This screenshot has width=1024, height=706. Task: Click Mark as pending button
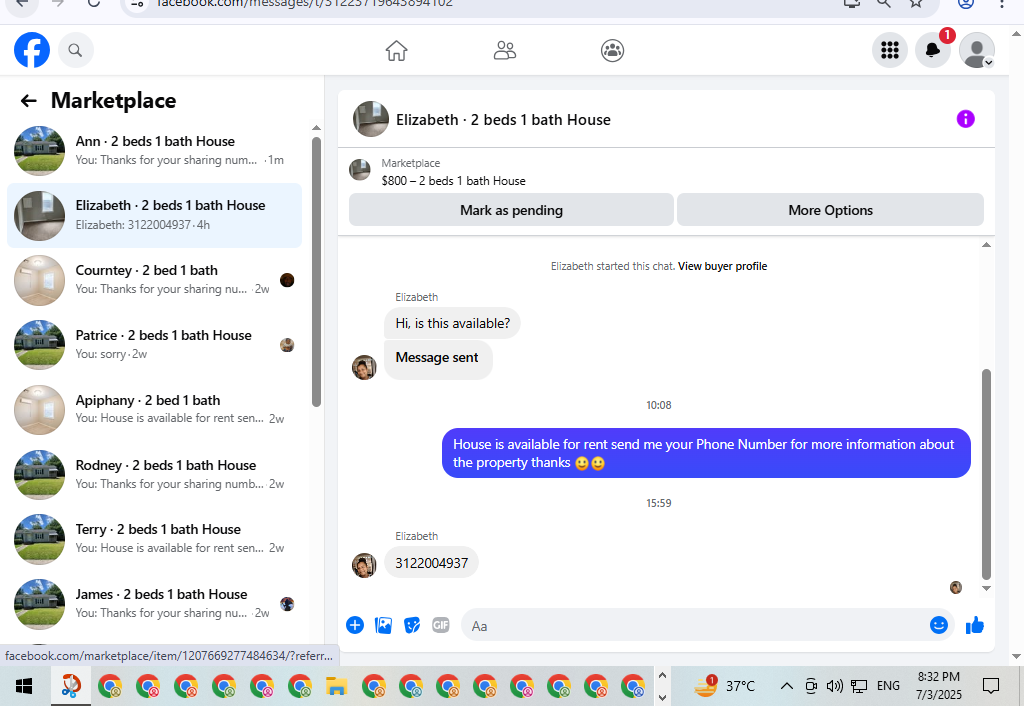coord(511,210)
